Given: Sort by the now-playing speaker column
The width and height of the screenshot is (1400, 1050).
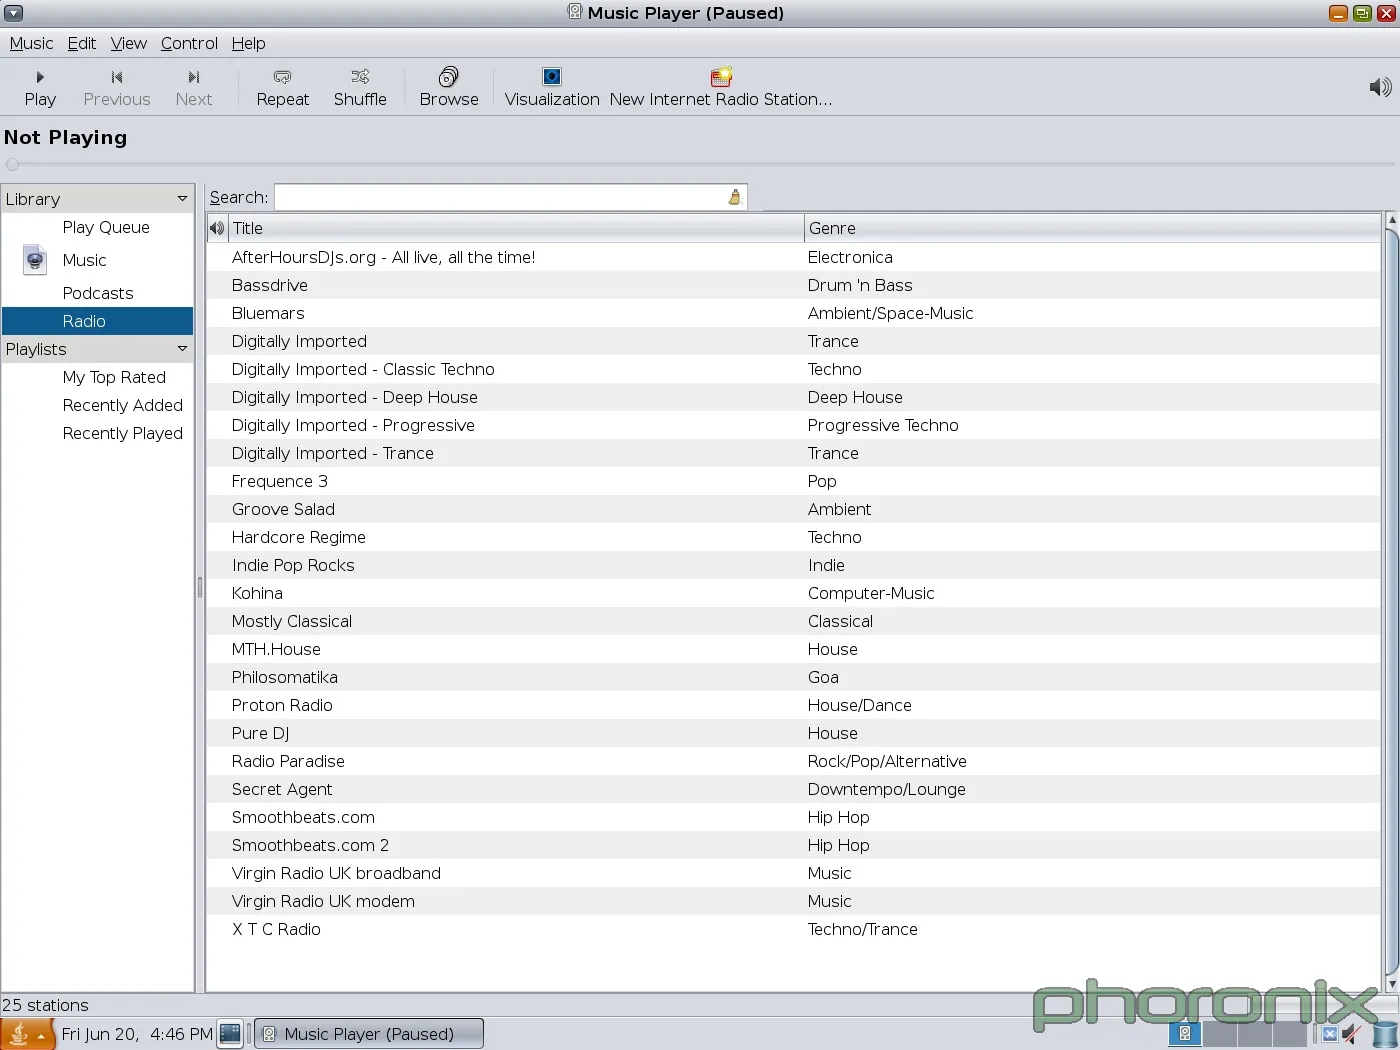Looking at the screenshot, I should pyautogui.click(x=217, y=228).
